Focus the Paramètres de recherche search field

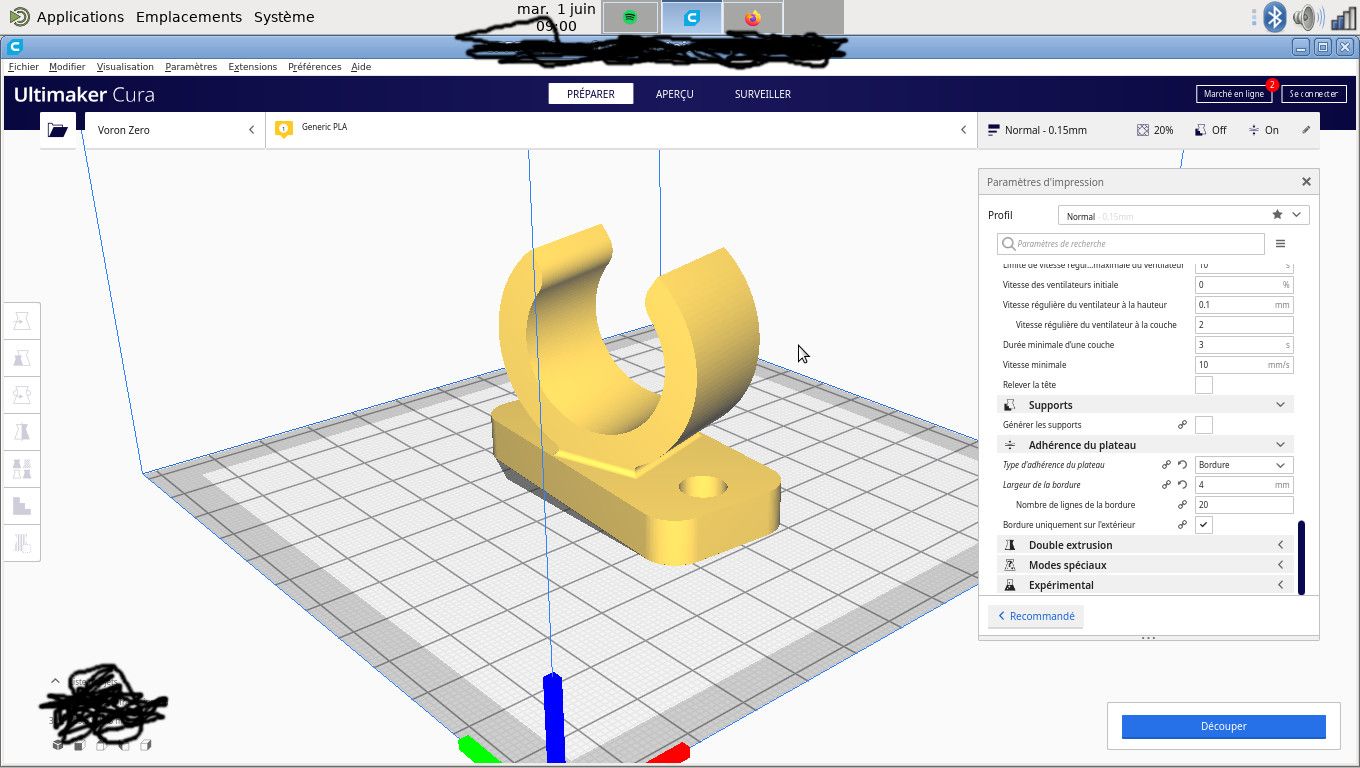(1131, 244)
